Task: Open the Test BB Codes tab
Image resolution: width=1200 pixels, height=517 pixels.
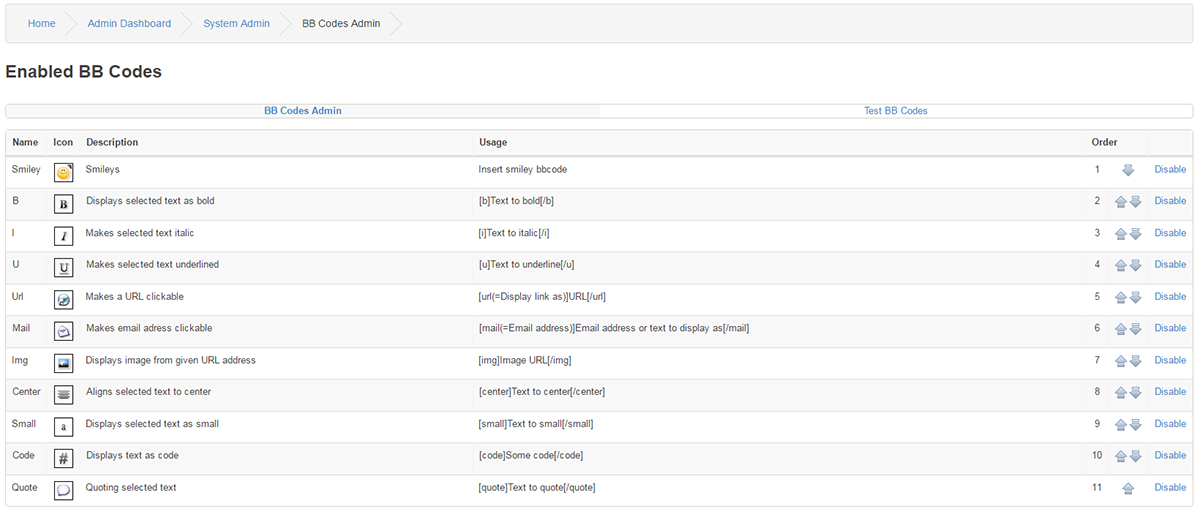Action: [896, 111]
